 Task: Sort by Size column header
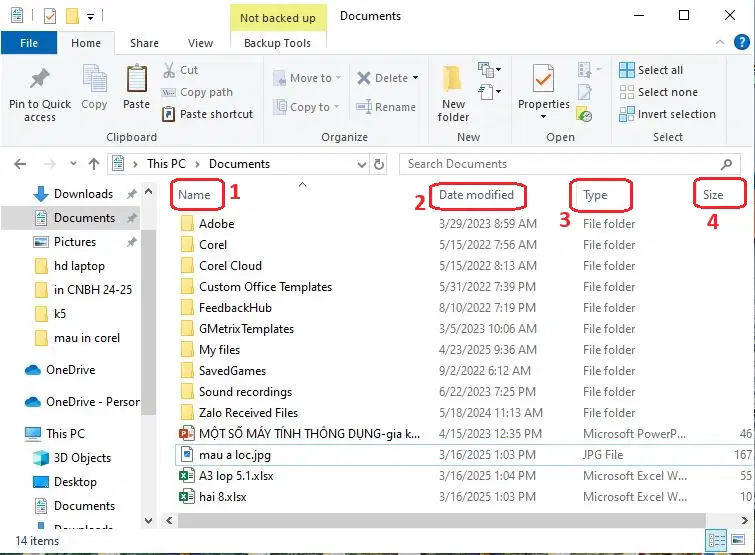pyautogui.click(x=713, y=195)
